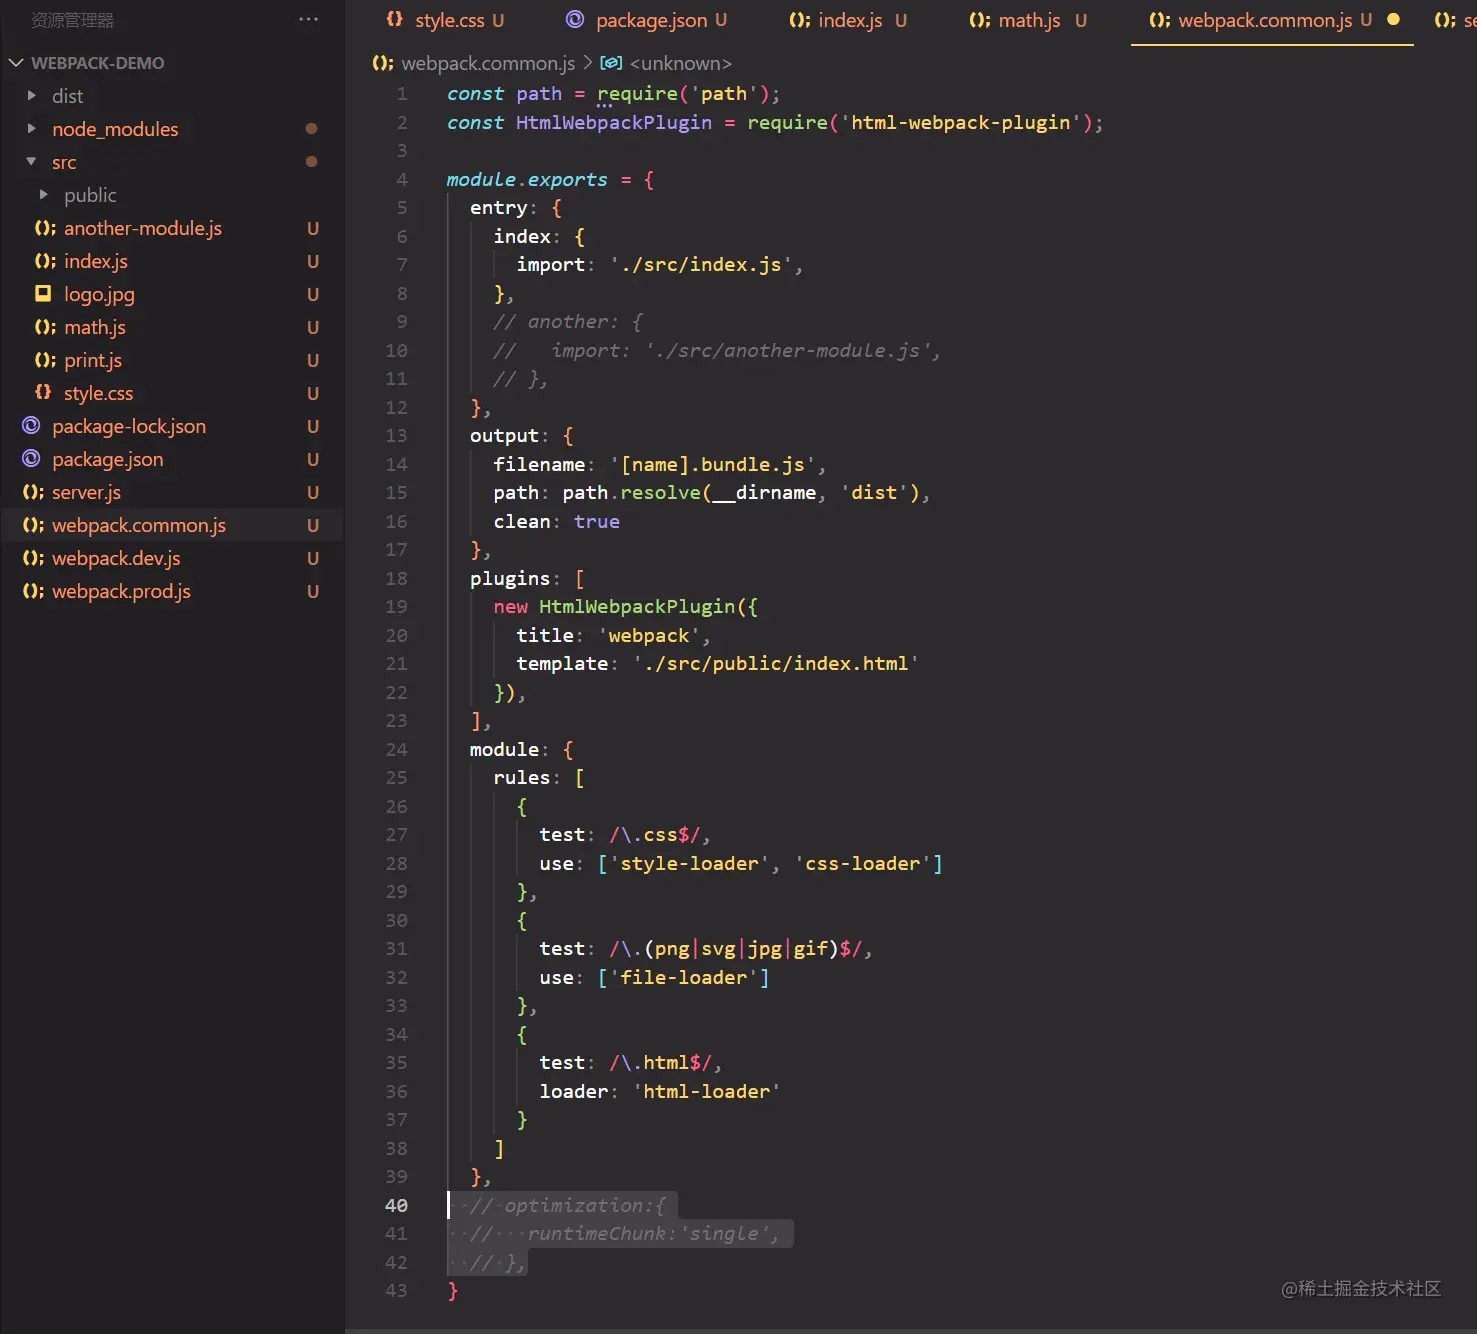Switch to the math.js editor tab
The image size is (1477, 1334).
[1028, 20]
